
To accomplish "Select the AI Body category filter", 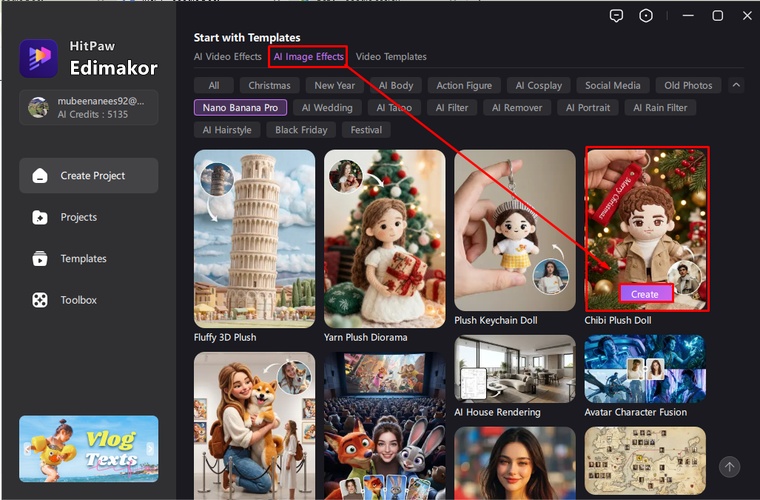I will click(x=396, y=85).
